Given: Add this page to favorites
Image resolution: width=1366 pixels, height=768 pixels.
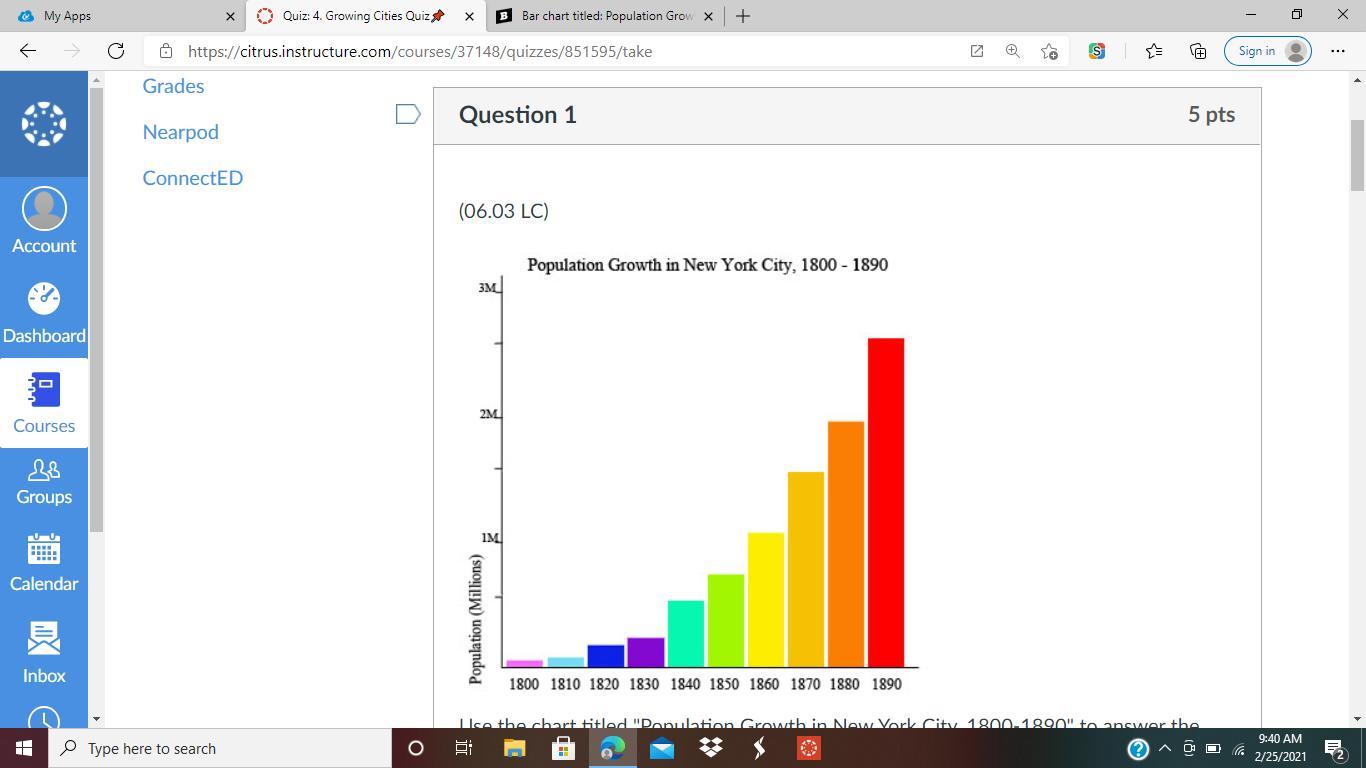Looking at the screenshot, I should pos(1049,51).
